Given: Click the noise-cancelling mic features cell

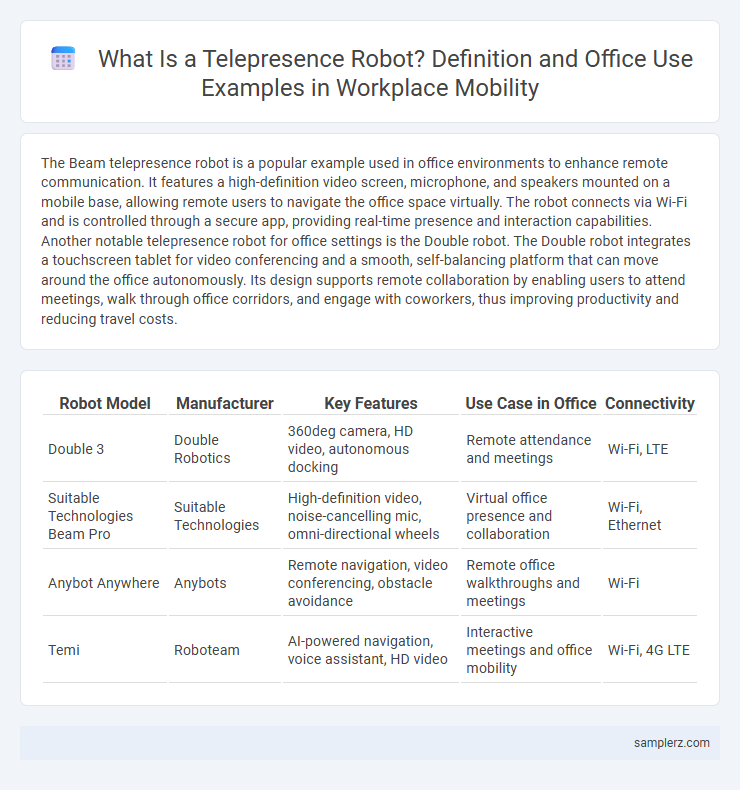Looking at the screenshot, I should pyautogui.click(x=371, y=515).
